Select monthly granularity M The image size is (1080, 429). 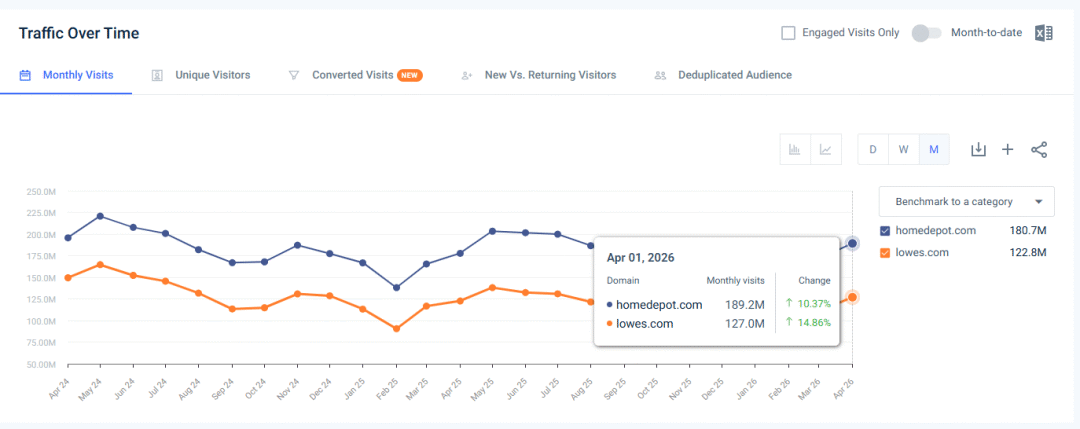click(934, 149)
